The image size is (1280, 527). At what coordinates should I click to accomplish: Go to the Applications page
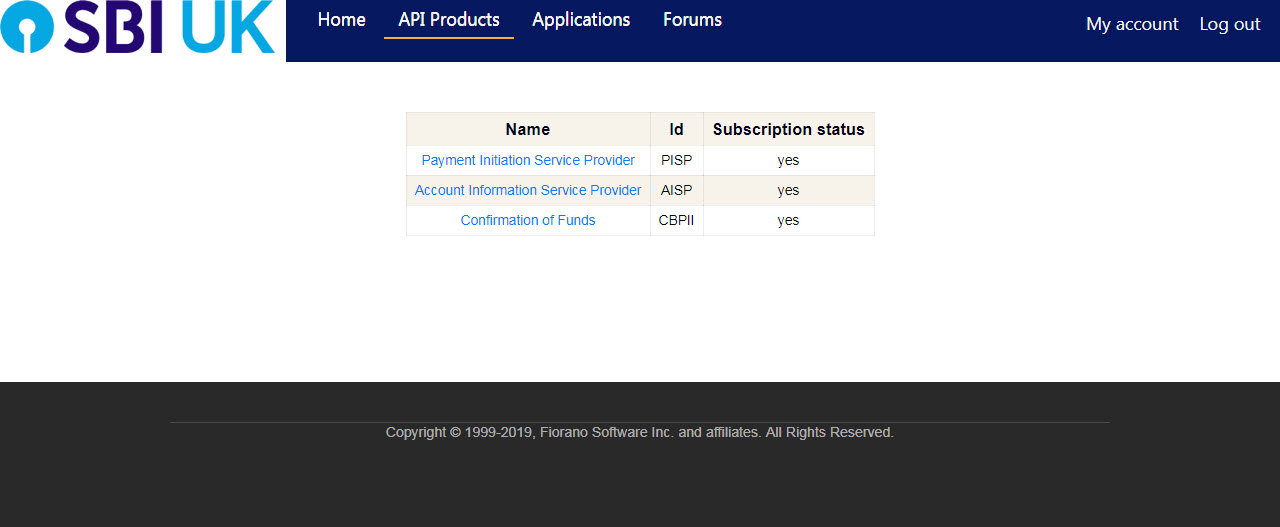coord(581,20)
